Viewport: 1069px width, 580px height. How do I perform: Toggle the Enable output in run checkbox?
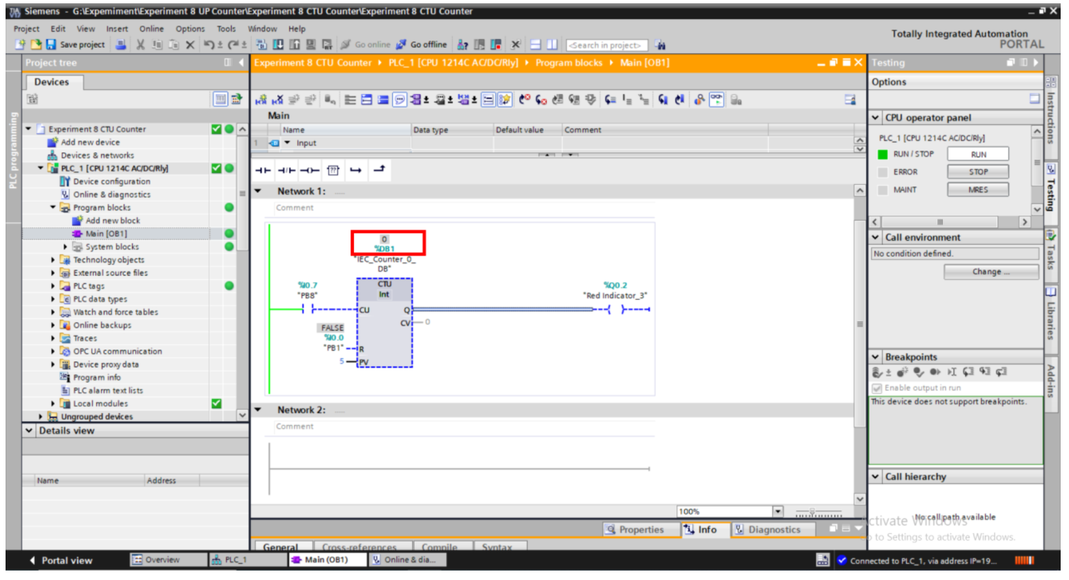[x=877, y=388]
